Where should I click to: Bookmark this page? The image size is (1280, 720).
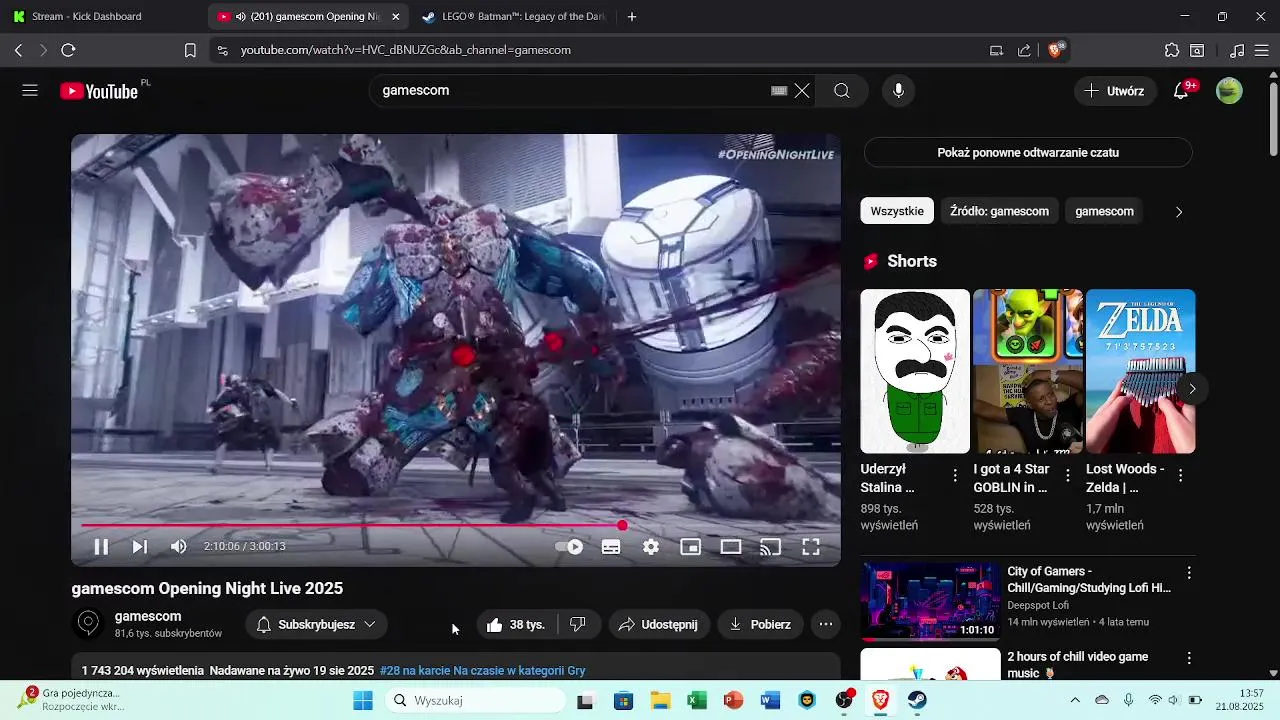point(190,50)
